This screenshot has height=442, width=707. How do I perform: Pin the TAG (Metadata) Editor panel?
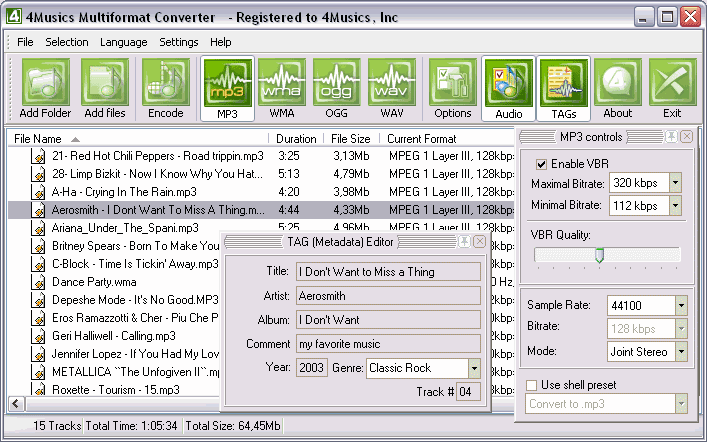(464, 241)
